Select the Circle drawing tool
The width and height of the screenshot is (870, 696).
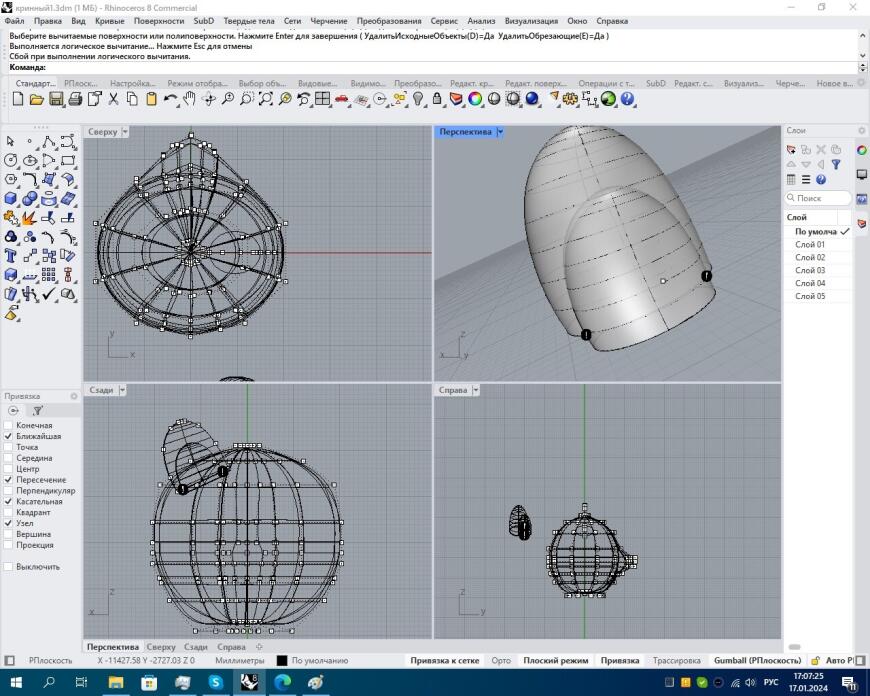coord(11,160)
